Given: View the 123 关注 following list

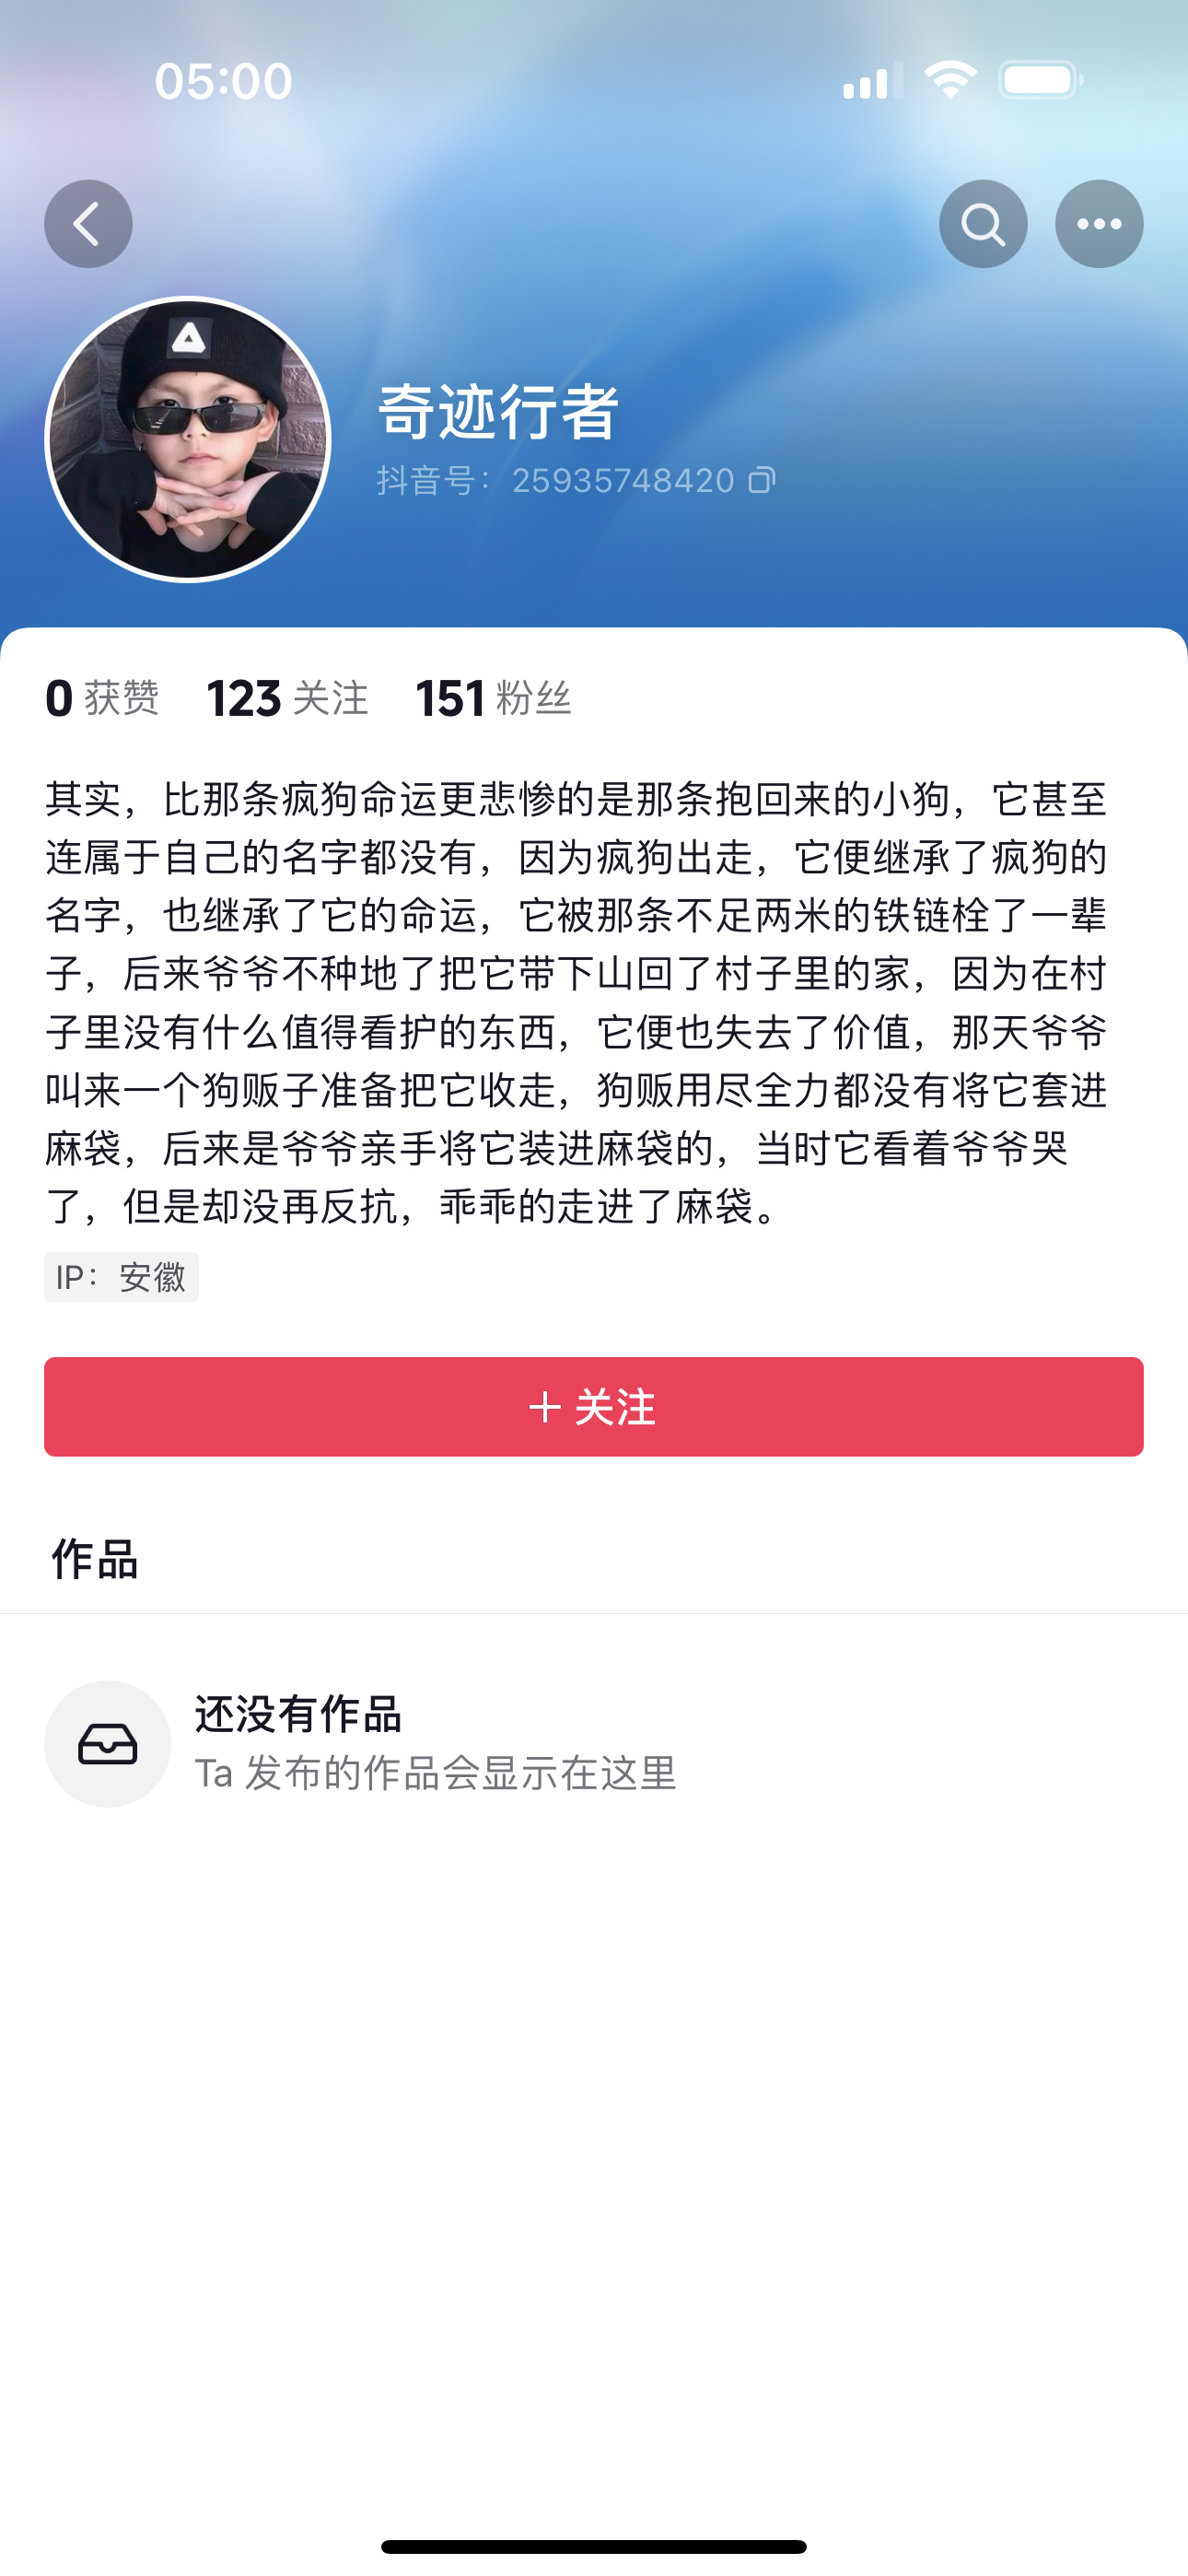Looking at the screenshot, I should [x=287, y=698].
